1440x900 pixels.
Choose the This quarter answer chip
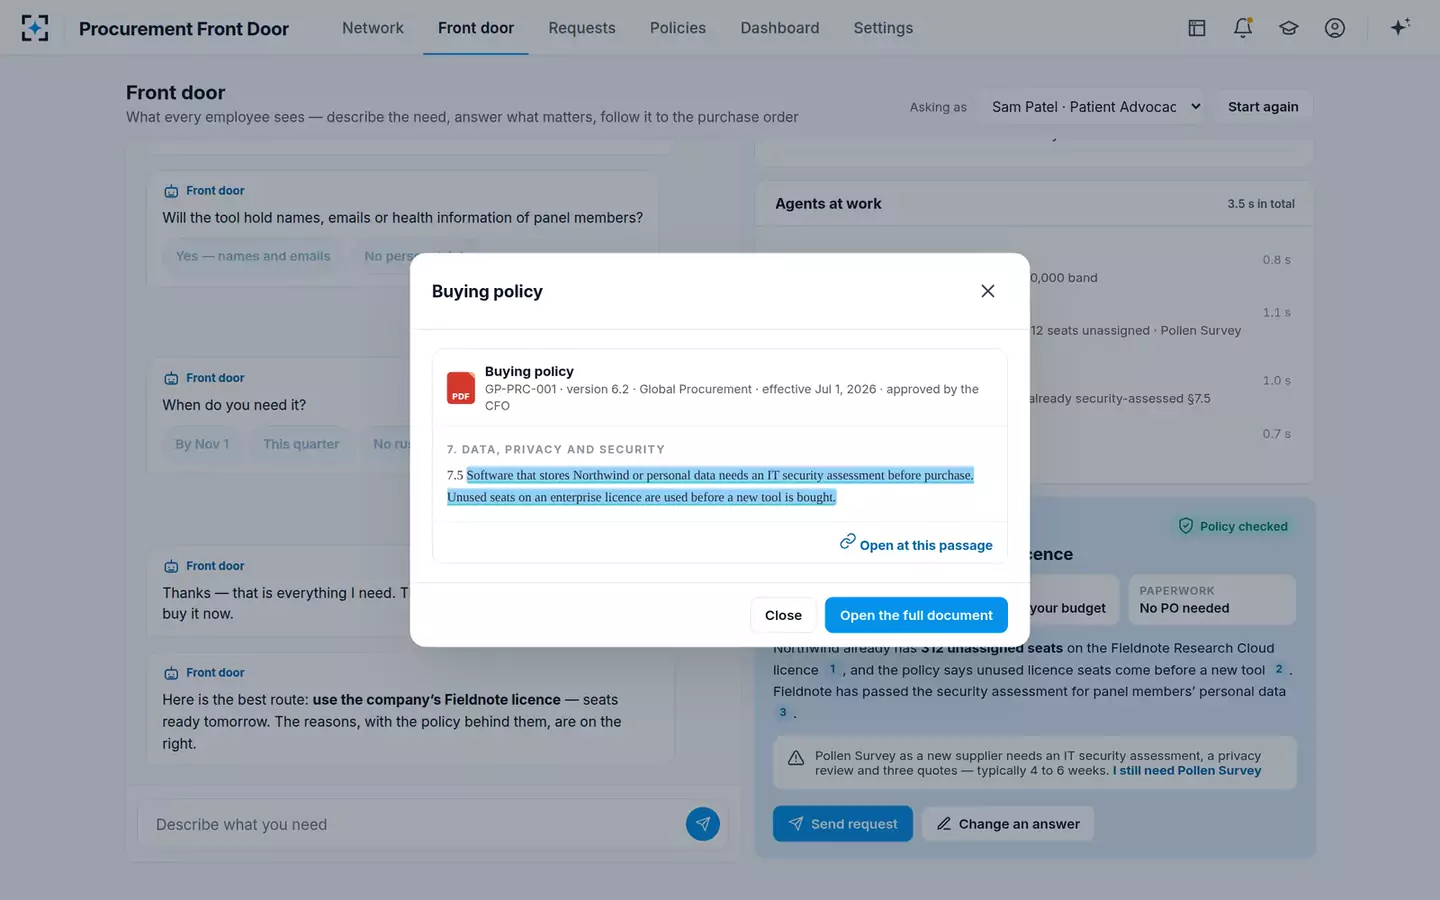[x=301, y=444]
